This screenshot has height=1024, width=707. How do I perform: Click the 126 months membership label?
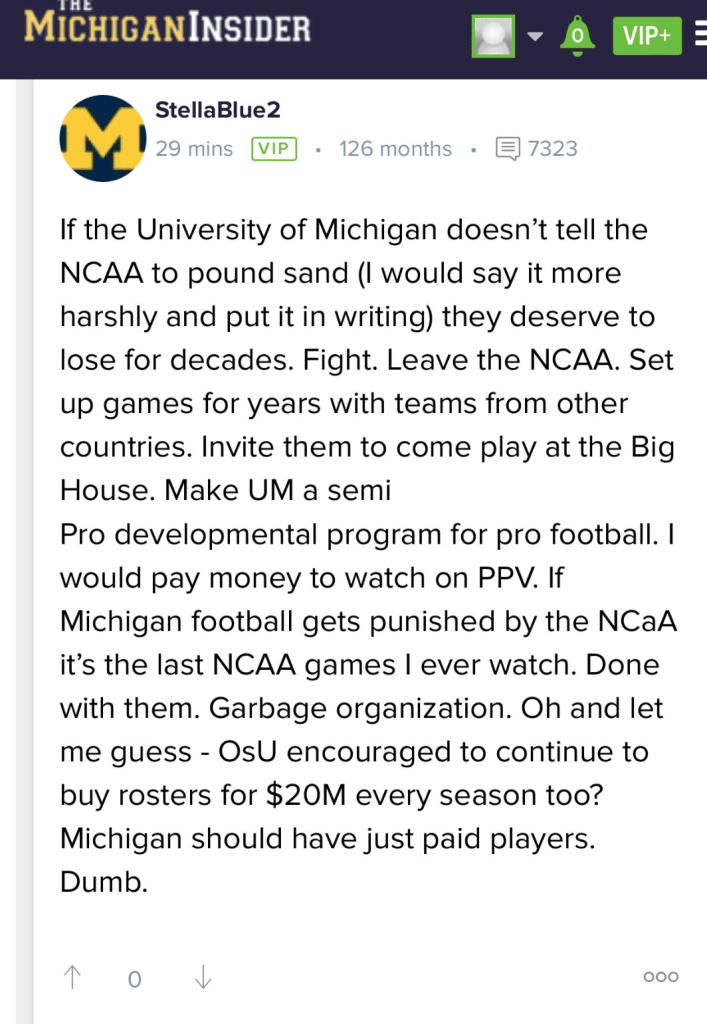pos(395,149)
